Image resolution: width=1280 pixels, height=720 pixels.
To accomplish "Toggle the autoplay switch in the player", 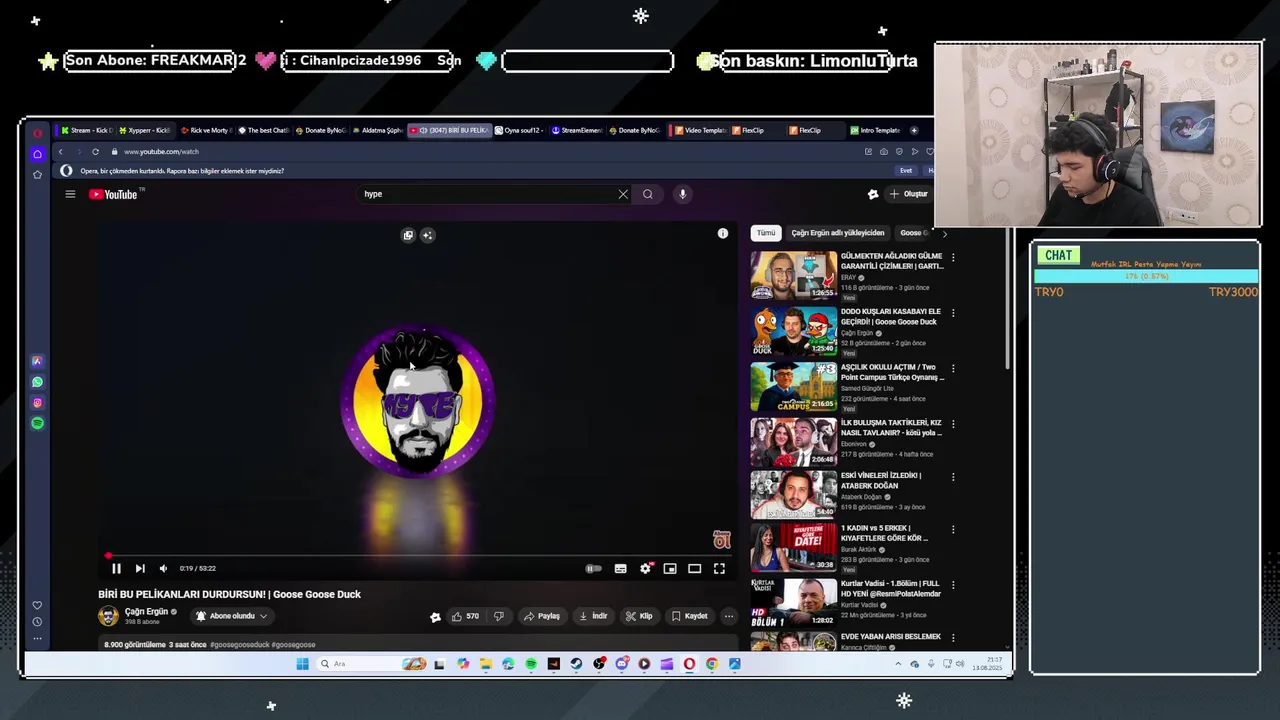I will click(x=593, y=568).
